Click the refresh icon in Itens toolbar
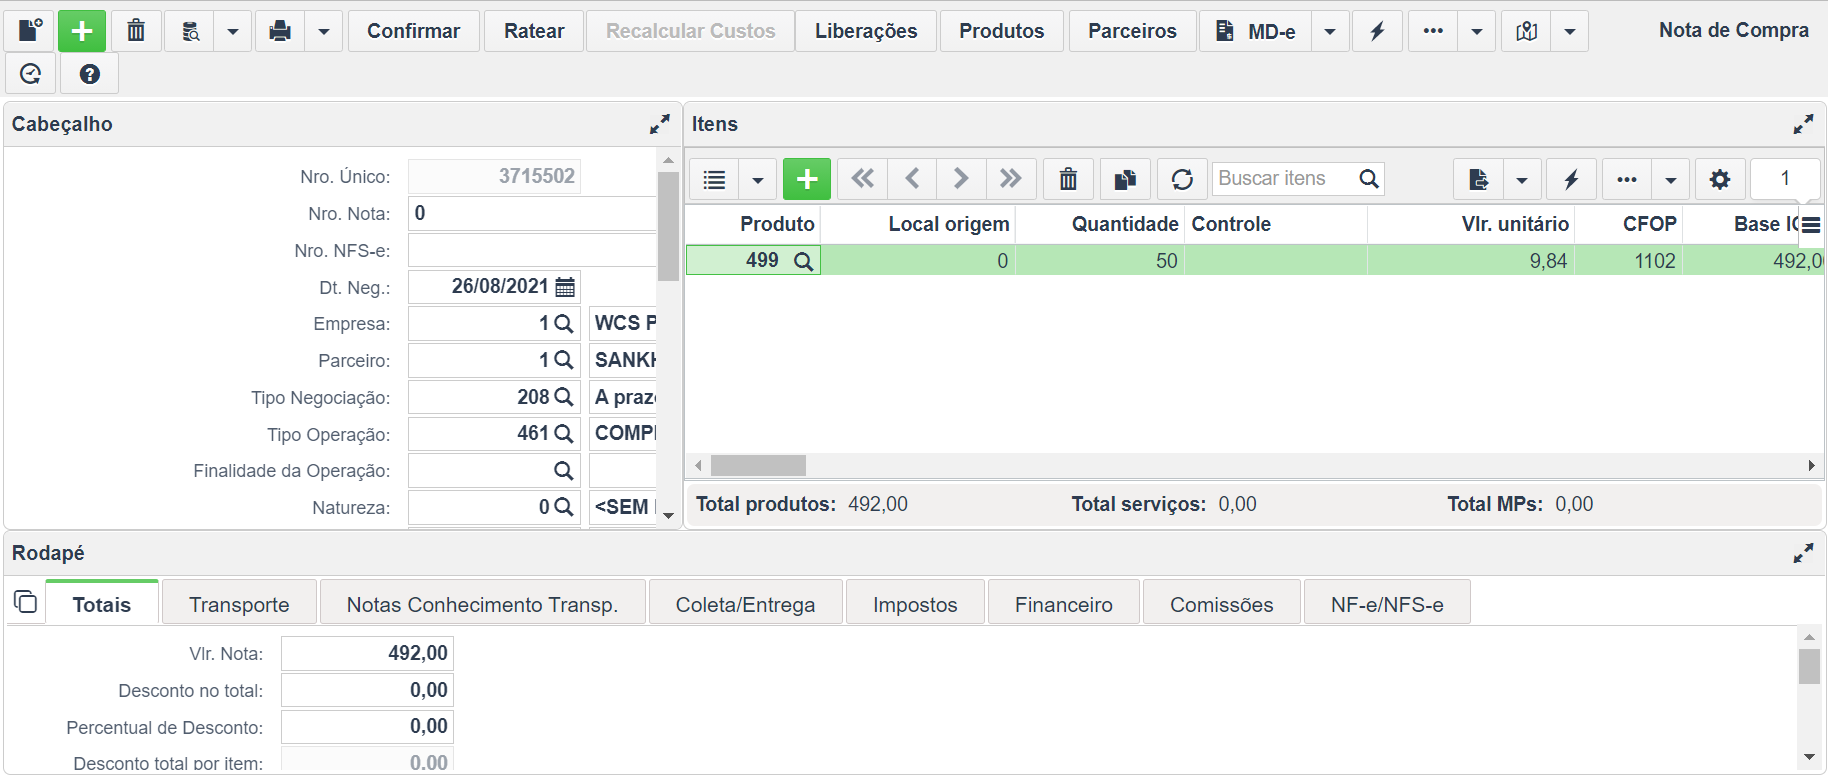 tap(1182, 179)
